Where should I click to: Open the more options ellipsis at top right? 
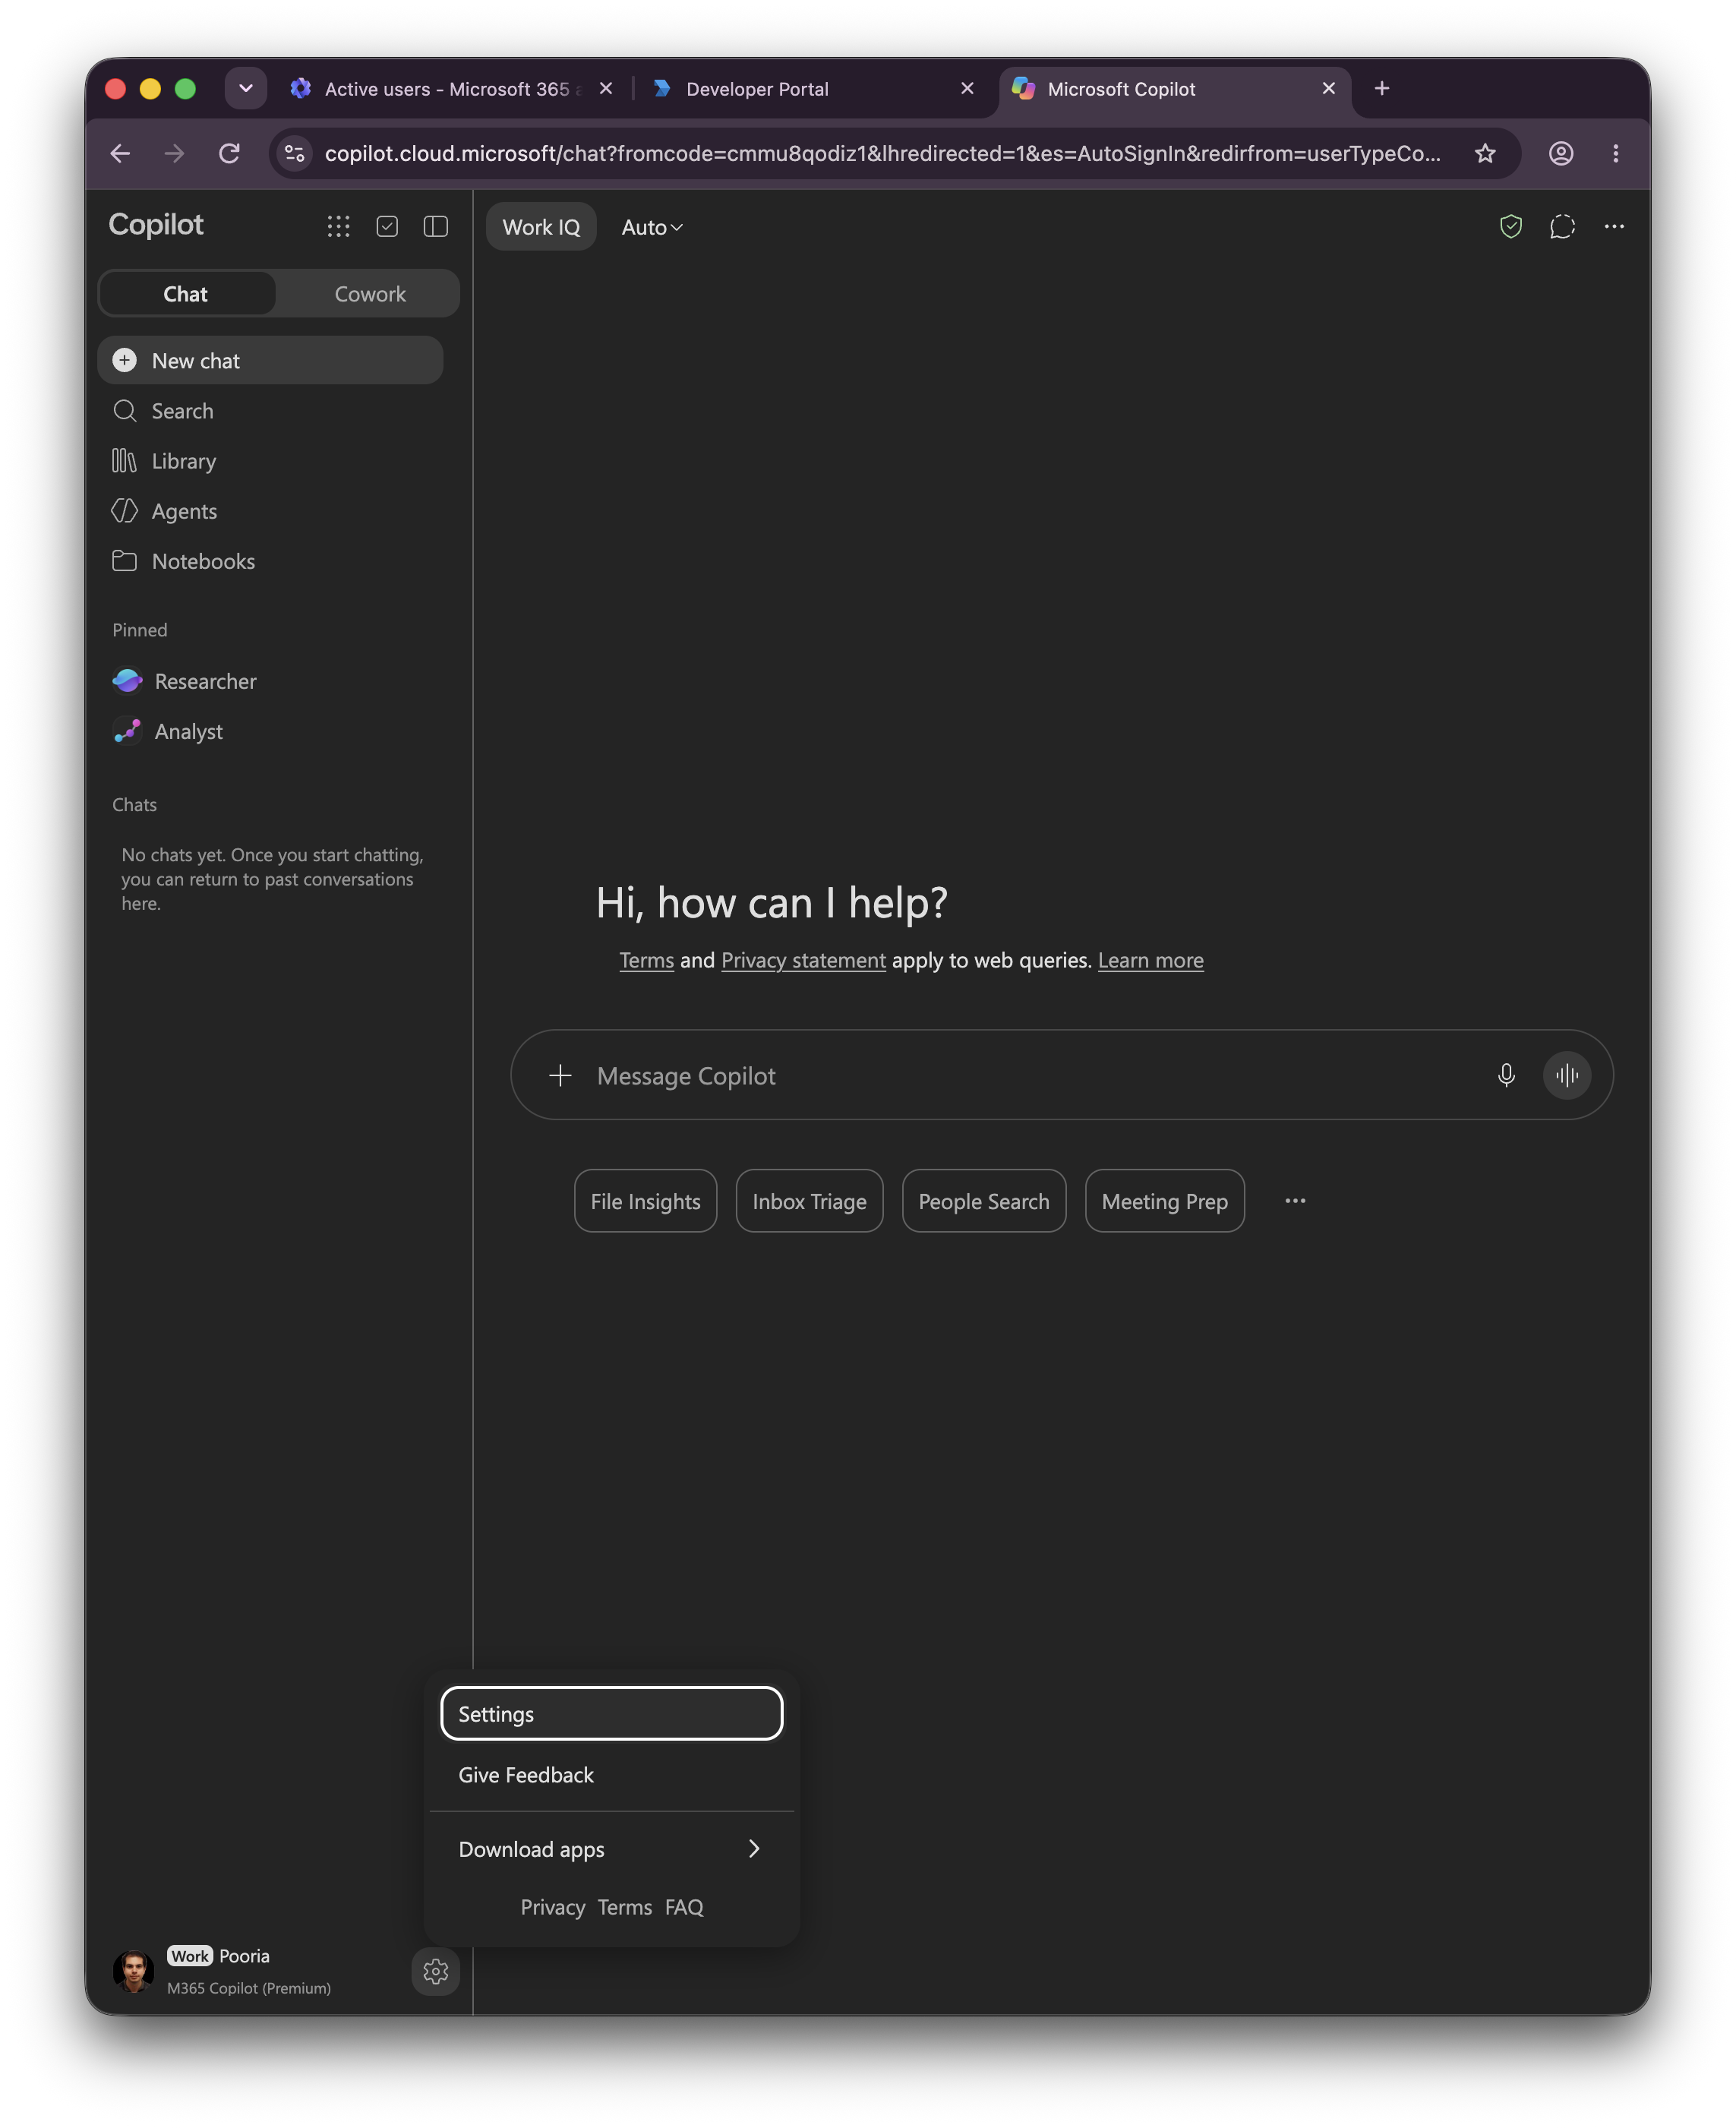pyautogui.click(x=1614, y=227)
